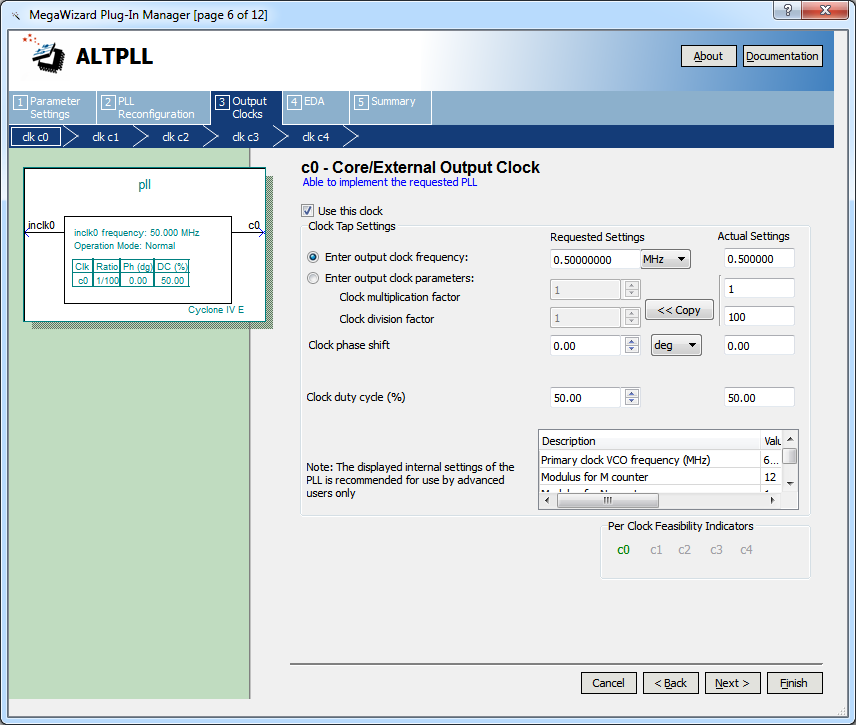Click the description table scroll up arrow
The width and height of the screenshot is (856, 725).
pos(790,439)
